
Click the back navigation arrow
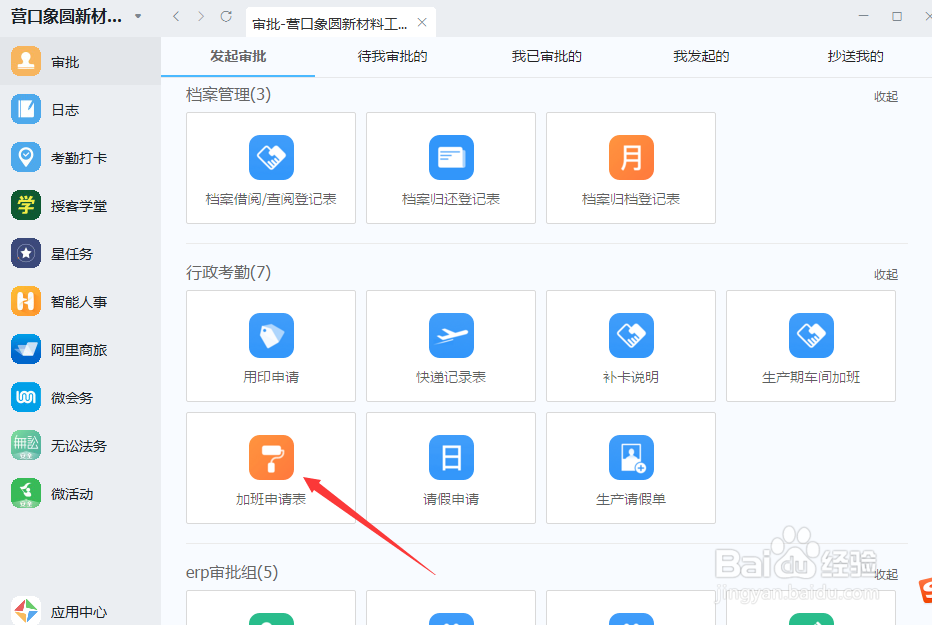pos(175,16)
